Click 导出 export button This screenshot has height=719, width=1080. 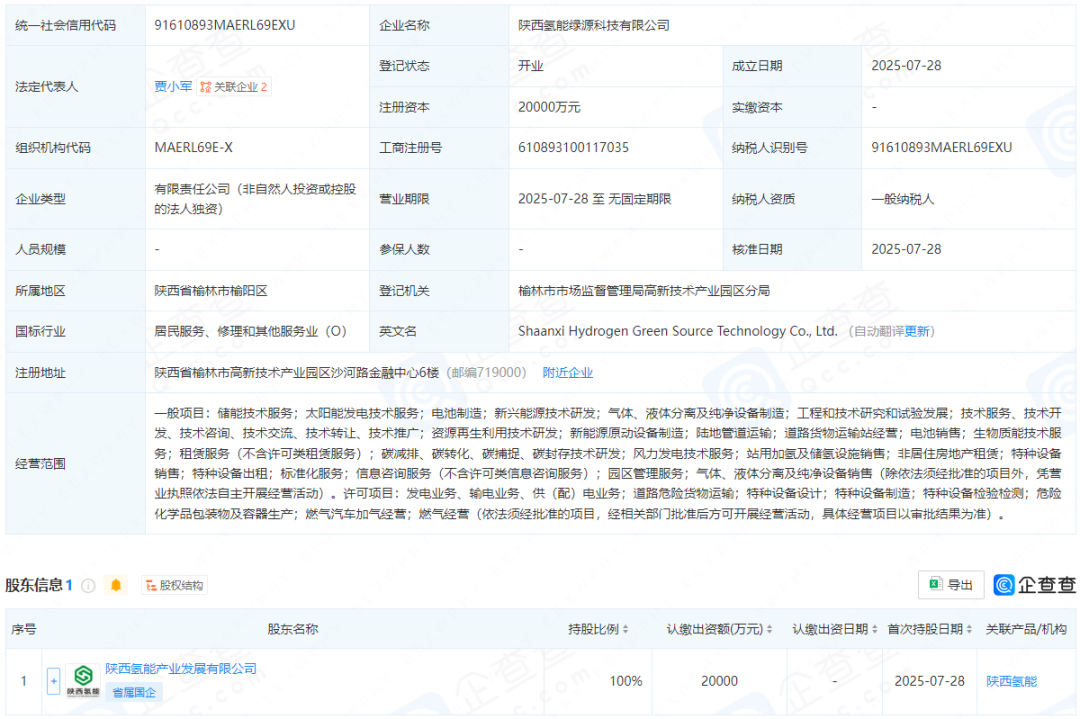[x=951, y=585]
